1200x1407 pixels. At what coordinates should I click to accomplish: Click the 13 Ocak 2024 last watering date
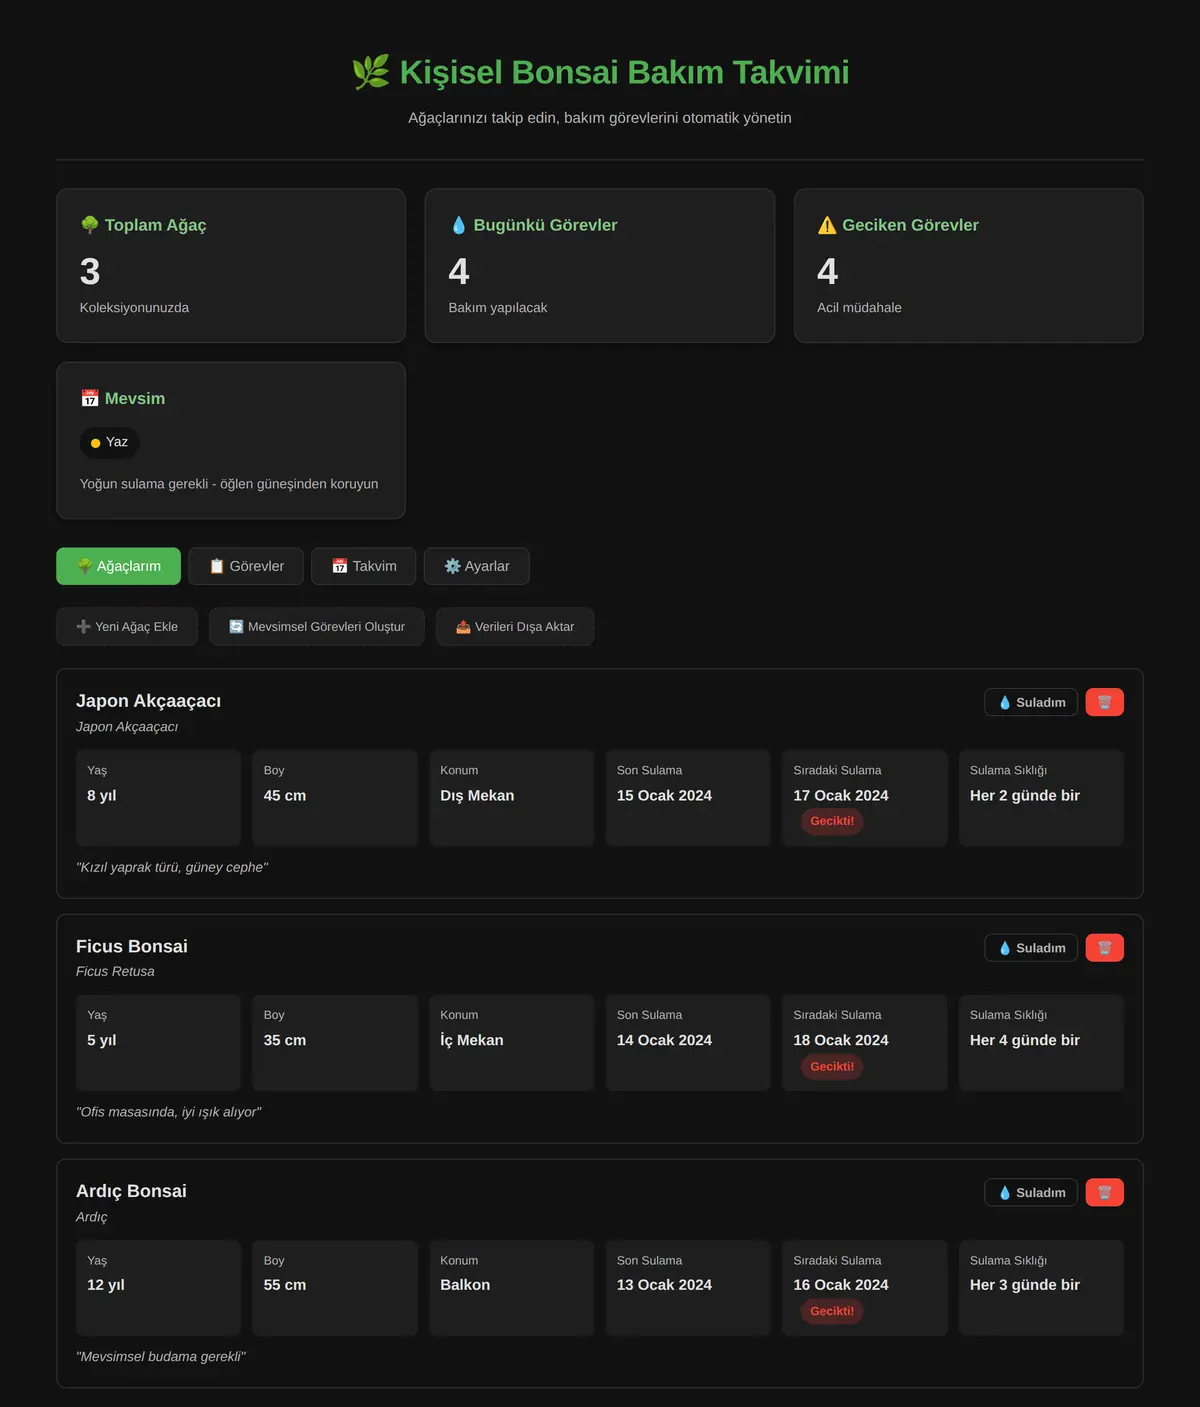click(x=664, y=1285)
